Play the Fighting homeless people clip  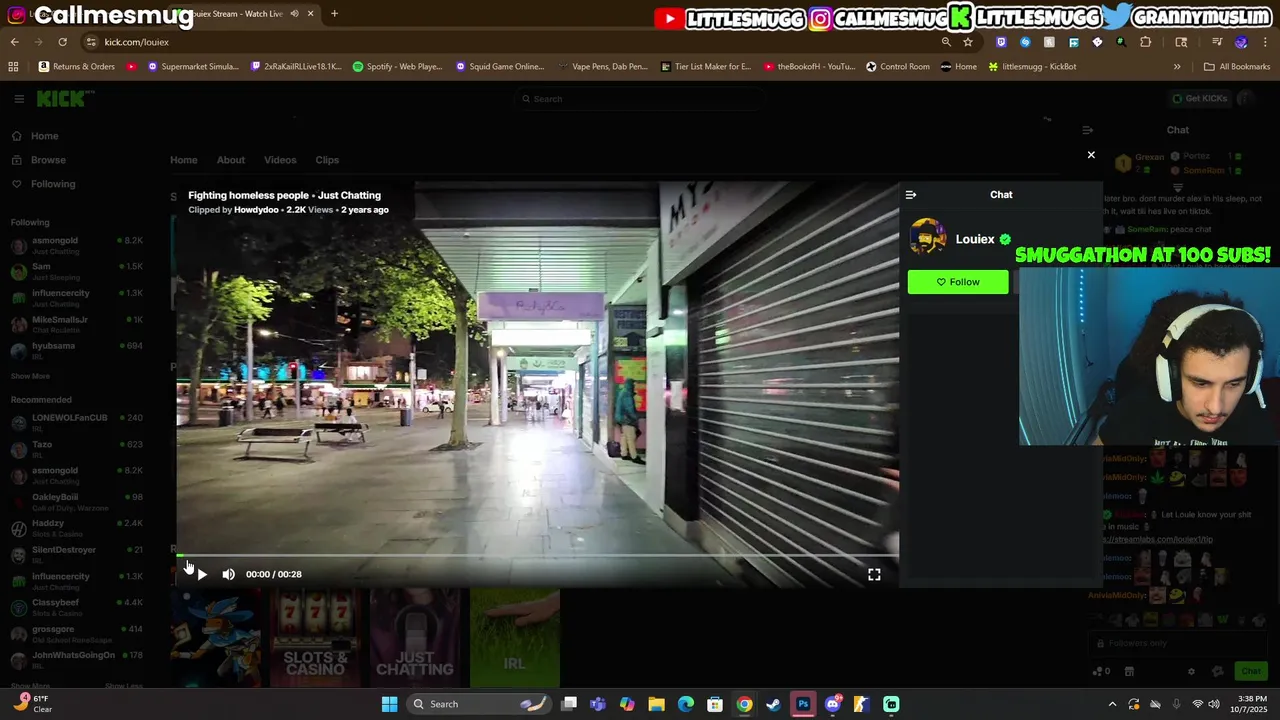[x=202, y=574]
